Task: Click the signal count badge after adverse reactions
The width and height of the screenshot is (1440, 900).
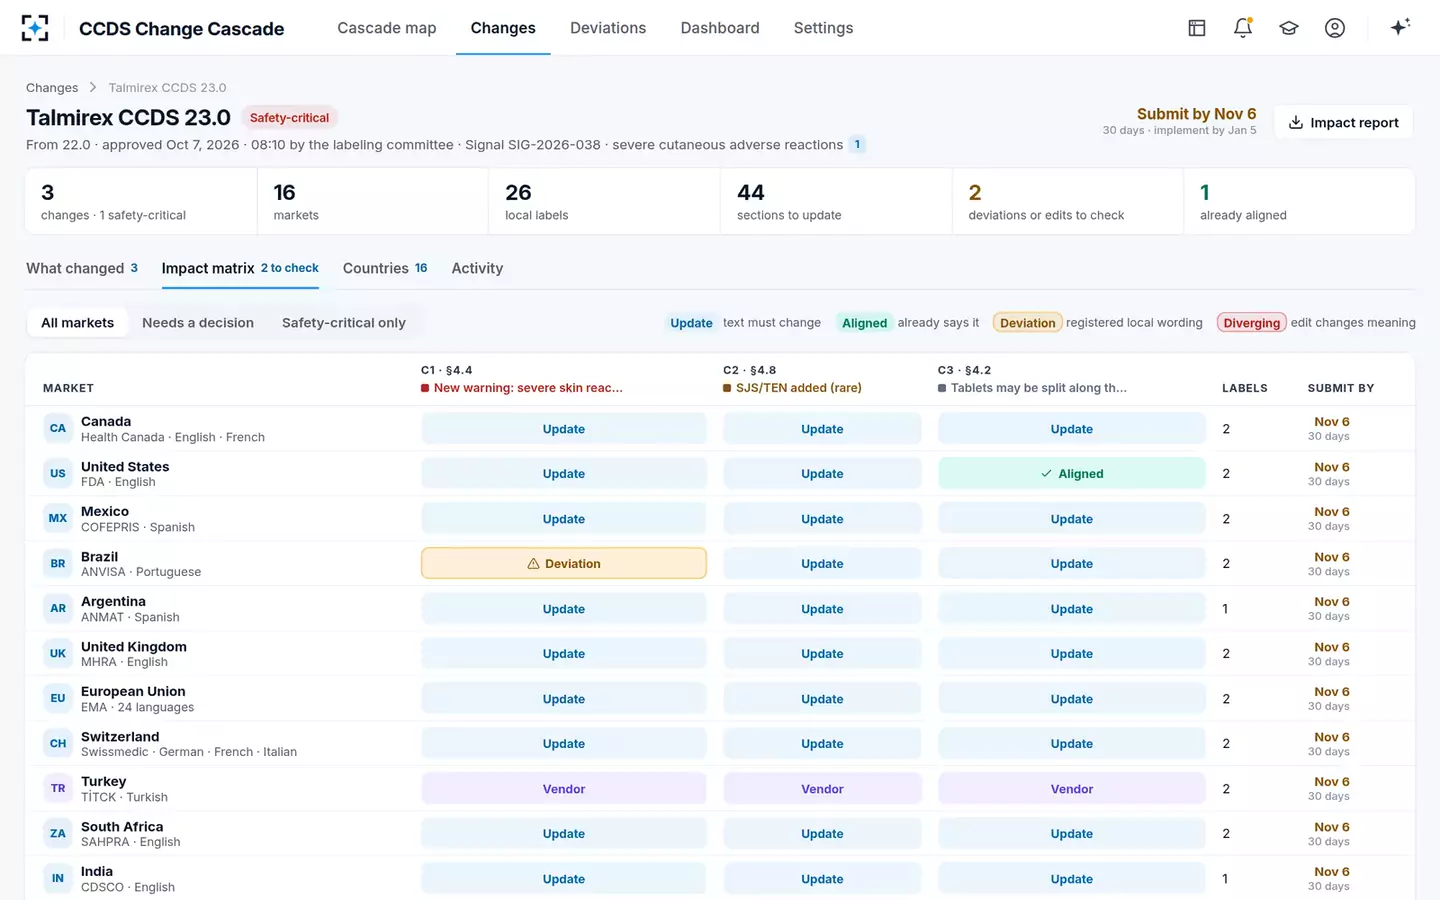Action: tap(857, 144)
